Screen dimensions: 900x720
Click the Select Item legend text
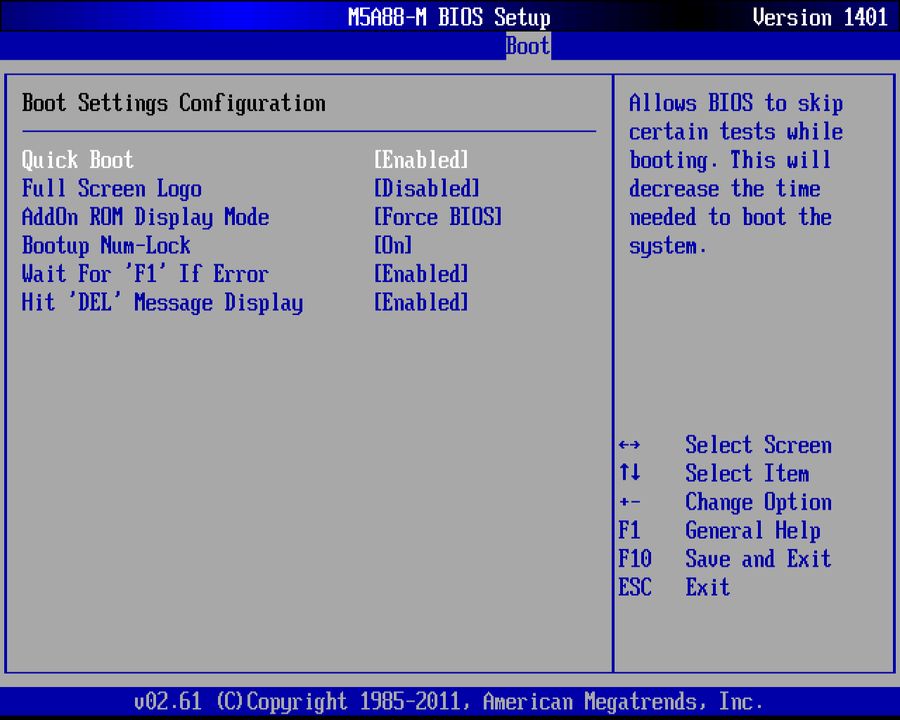coord(747,473)
